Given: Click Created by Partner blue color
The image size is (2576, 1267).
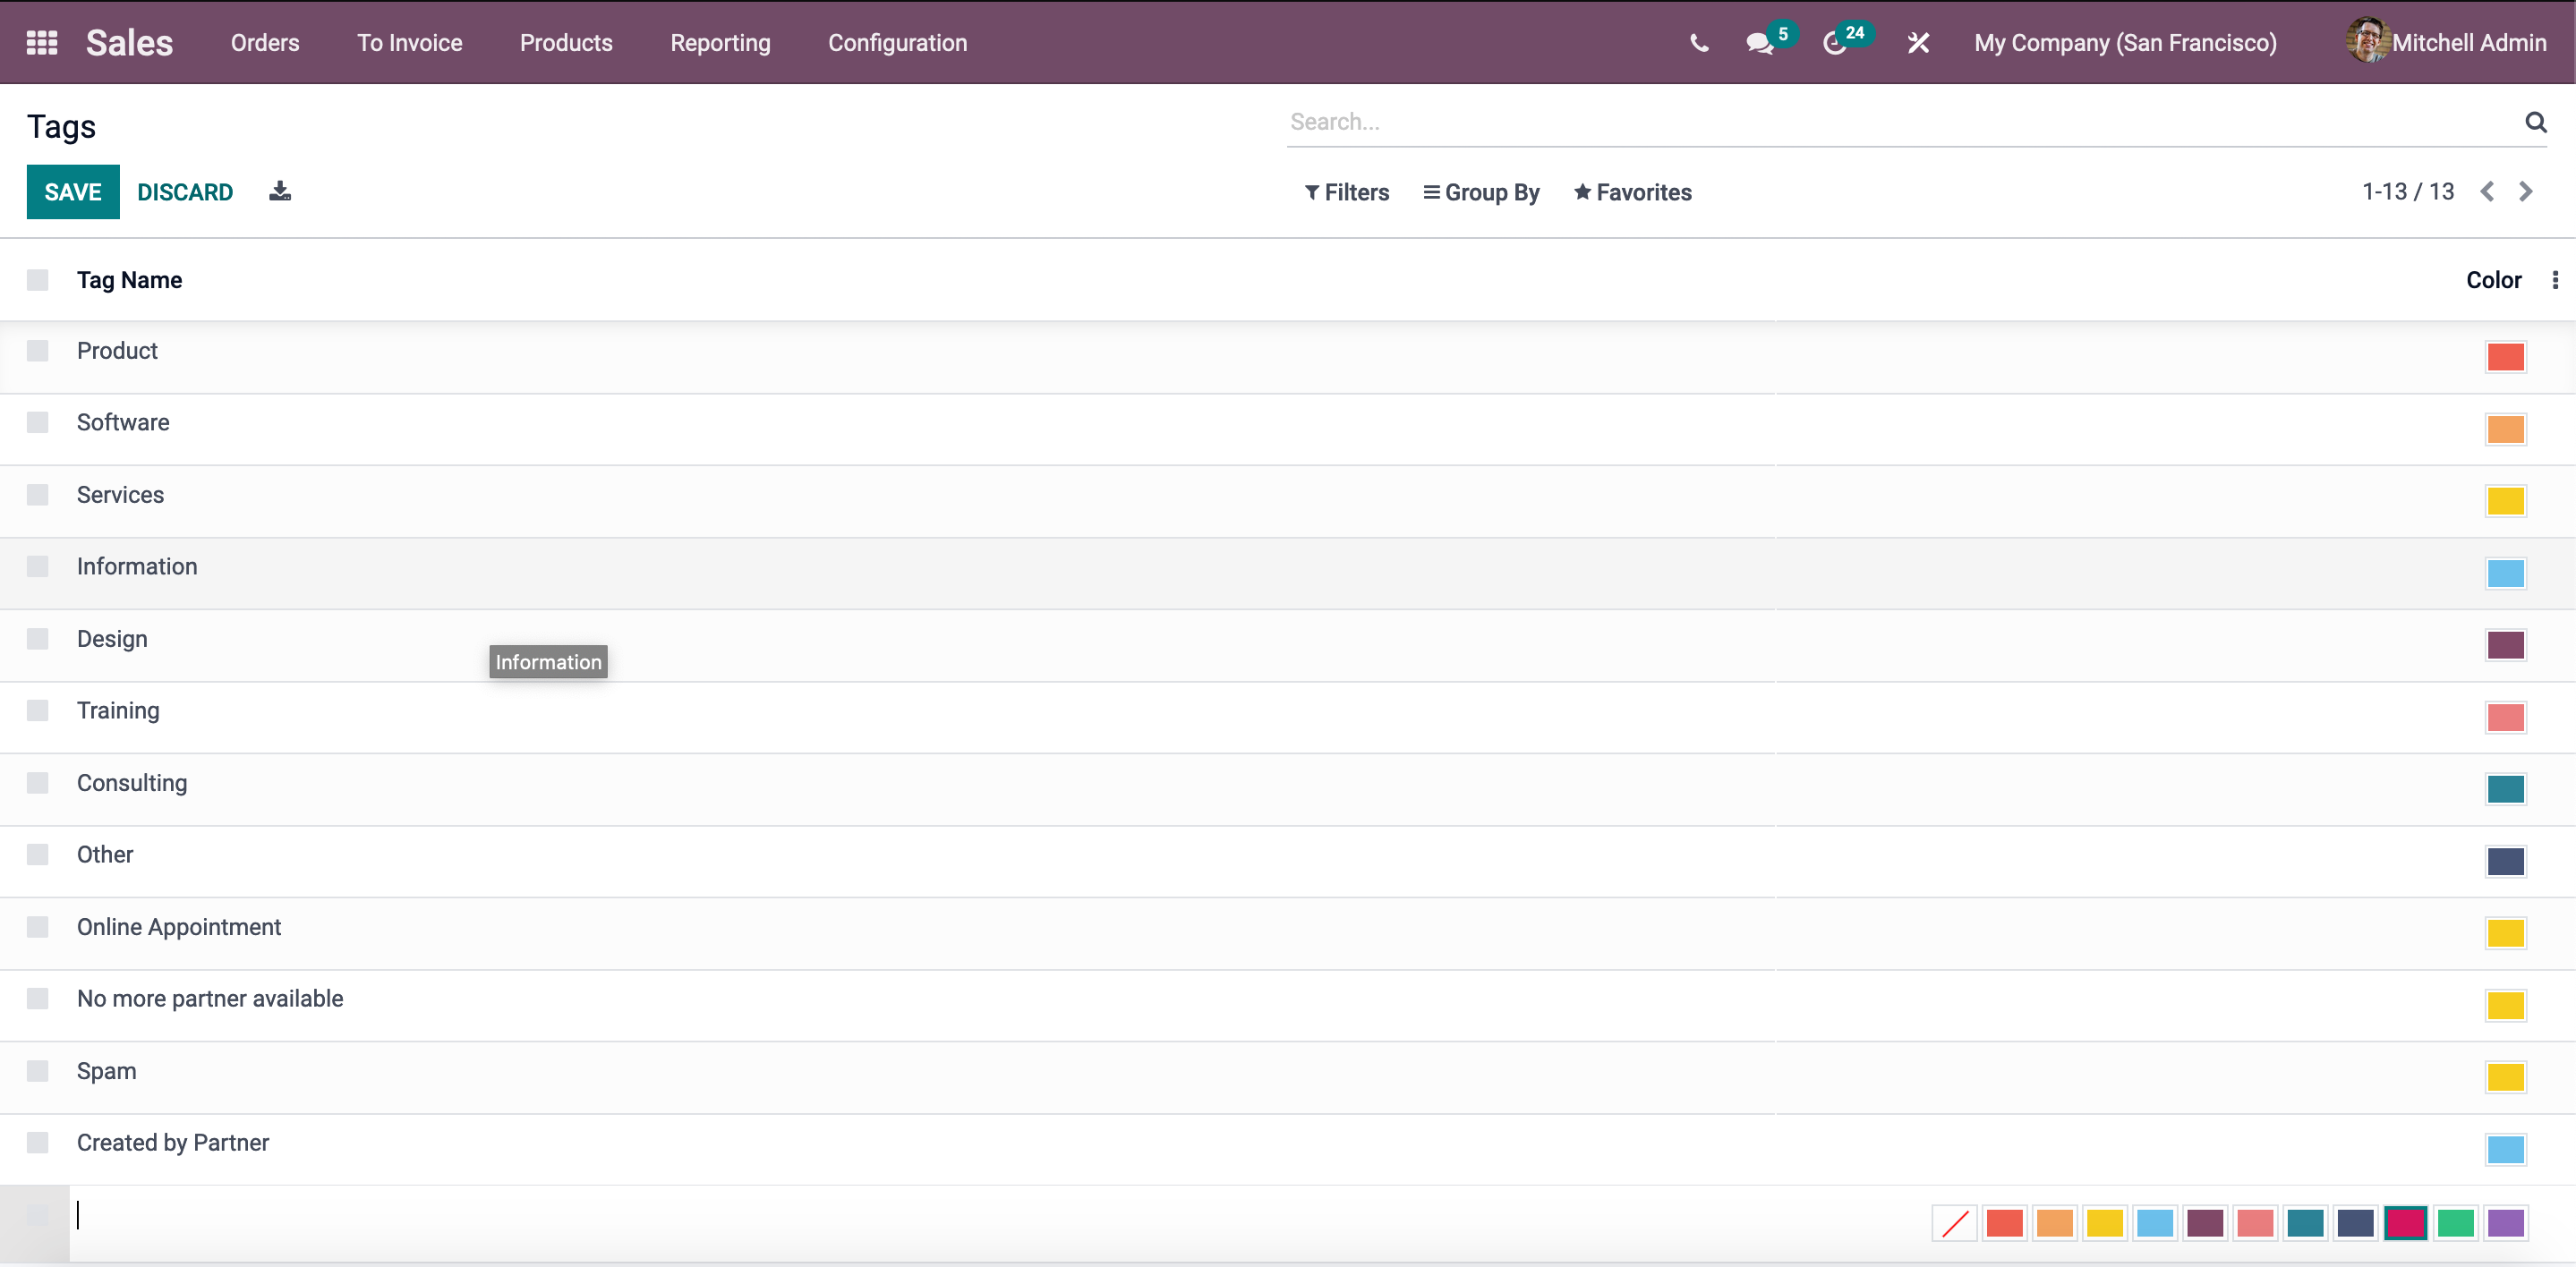Looking at the screenshot, I should [2505, 1149].
